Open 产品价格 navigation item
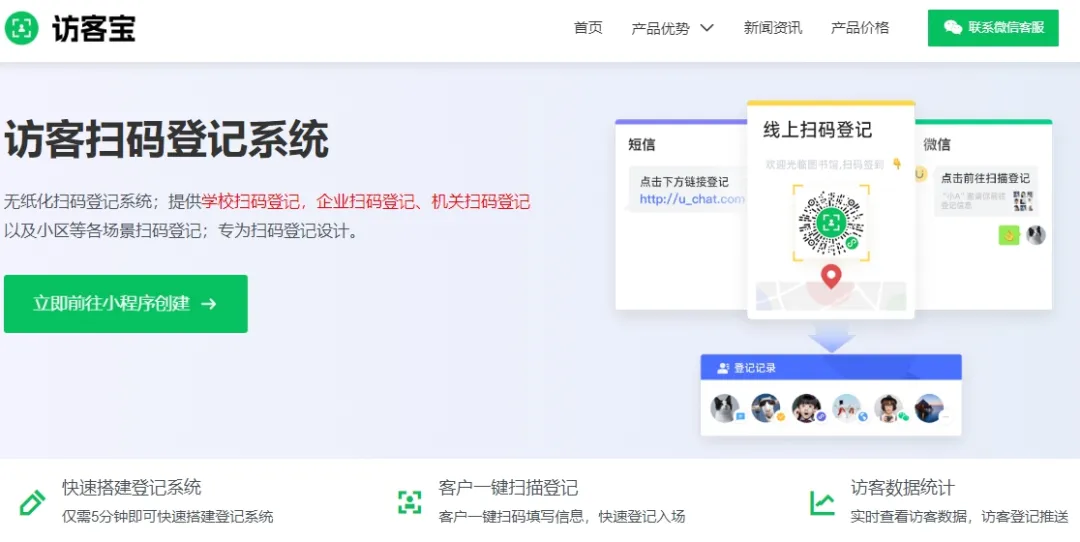Image resolution: width=1080 pixels, height=542 pixels. tap(860, 28)
